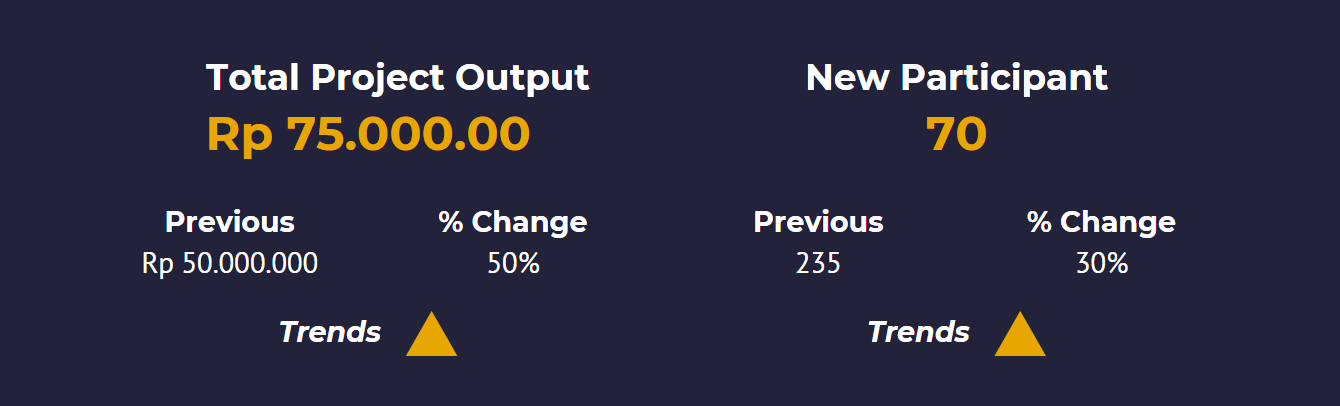Click the New Participant trend triangle
Screen dimensions: 1340x406
[x=1020, y=335]
